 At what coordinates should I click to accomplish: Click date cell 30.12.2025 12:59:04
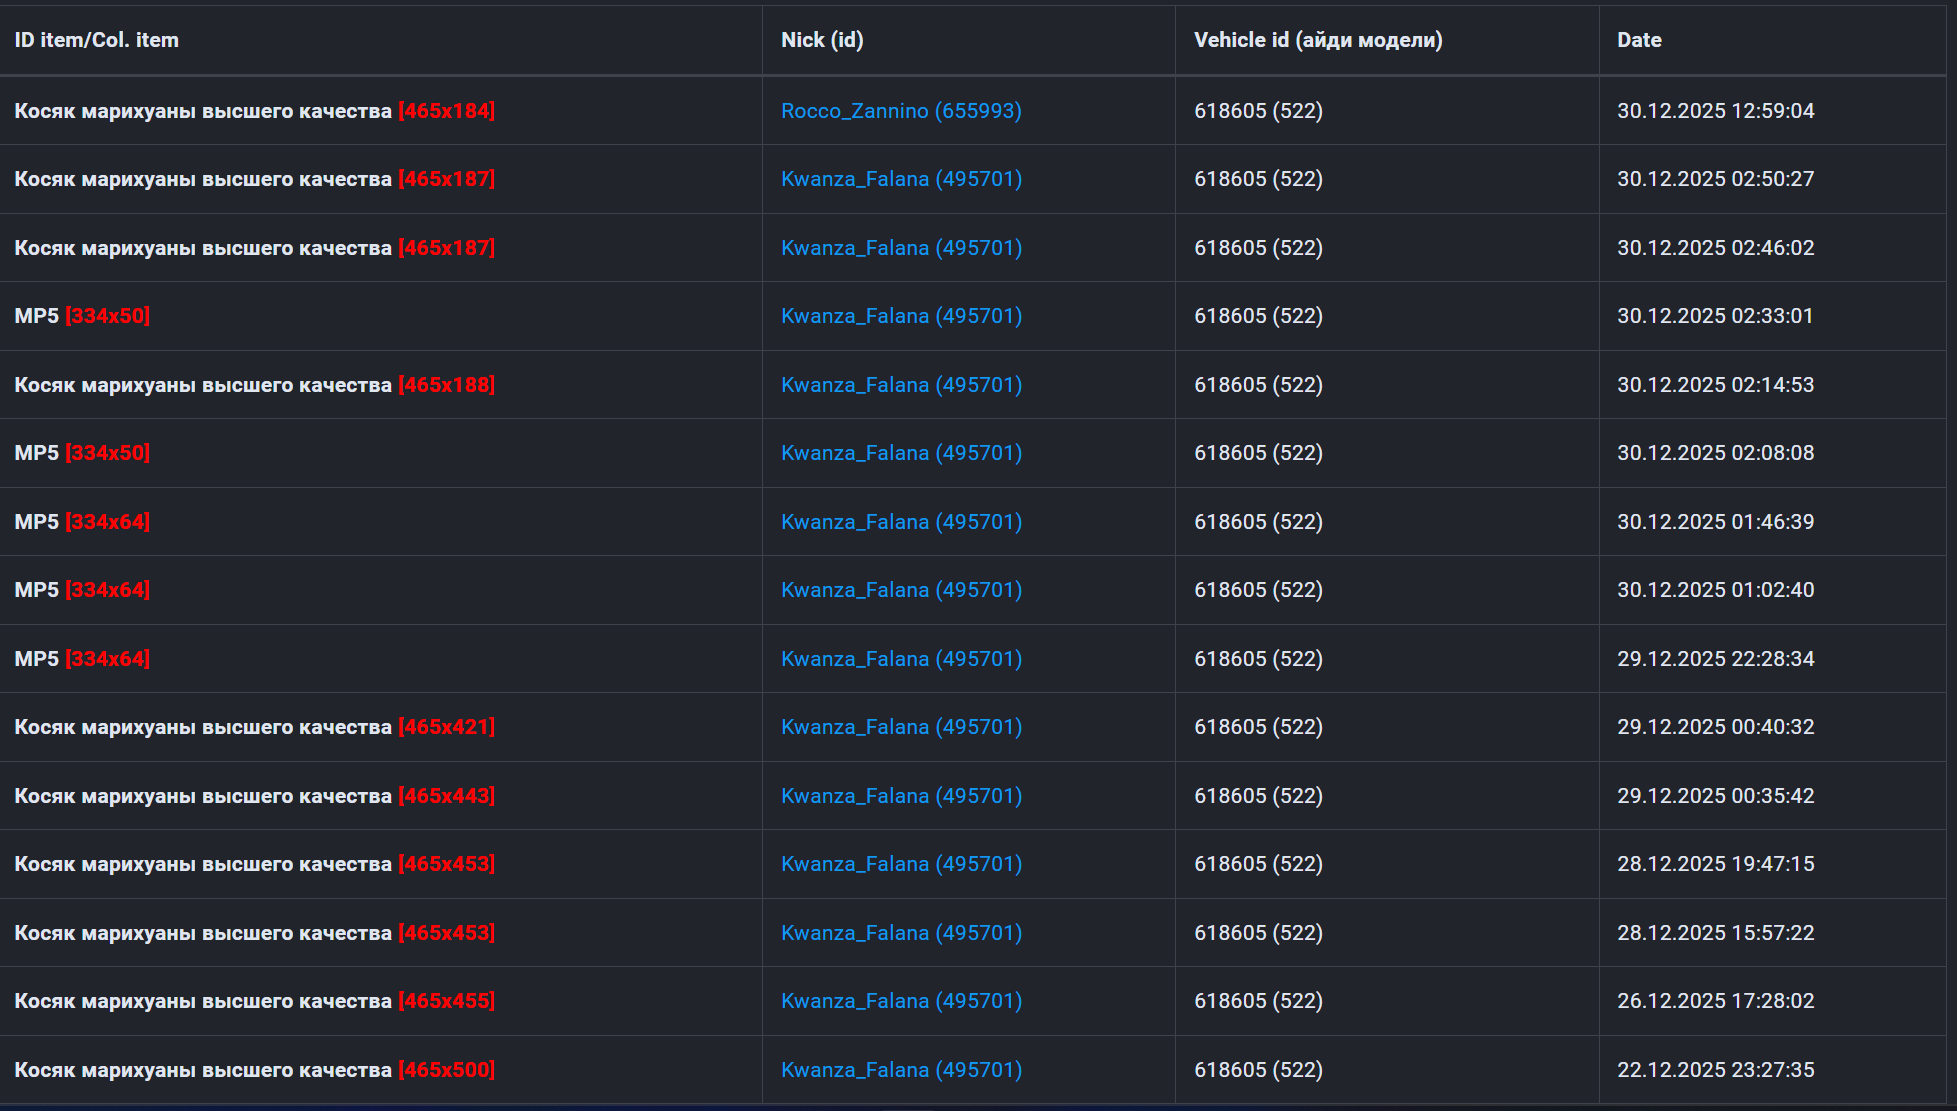pyautogui.click(x=1714, y=111)
